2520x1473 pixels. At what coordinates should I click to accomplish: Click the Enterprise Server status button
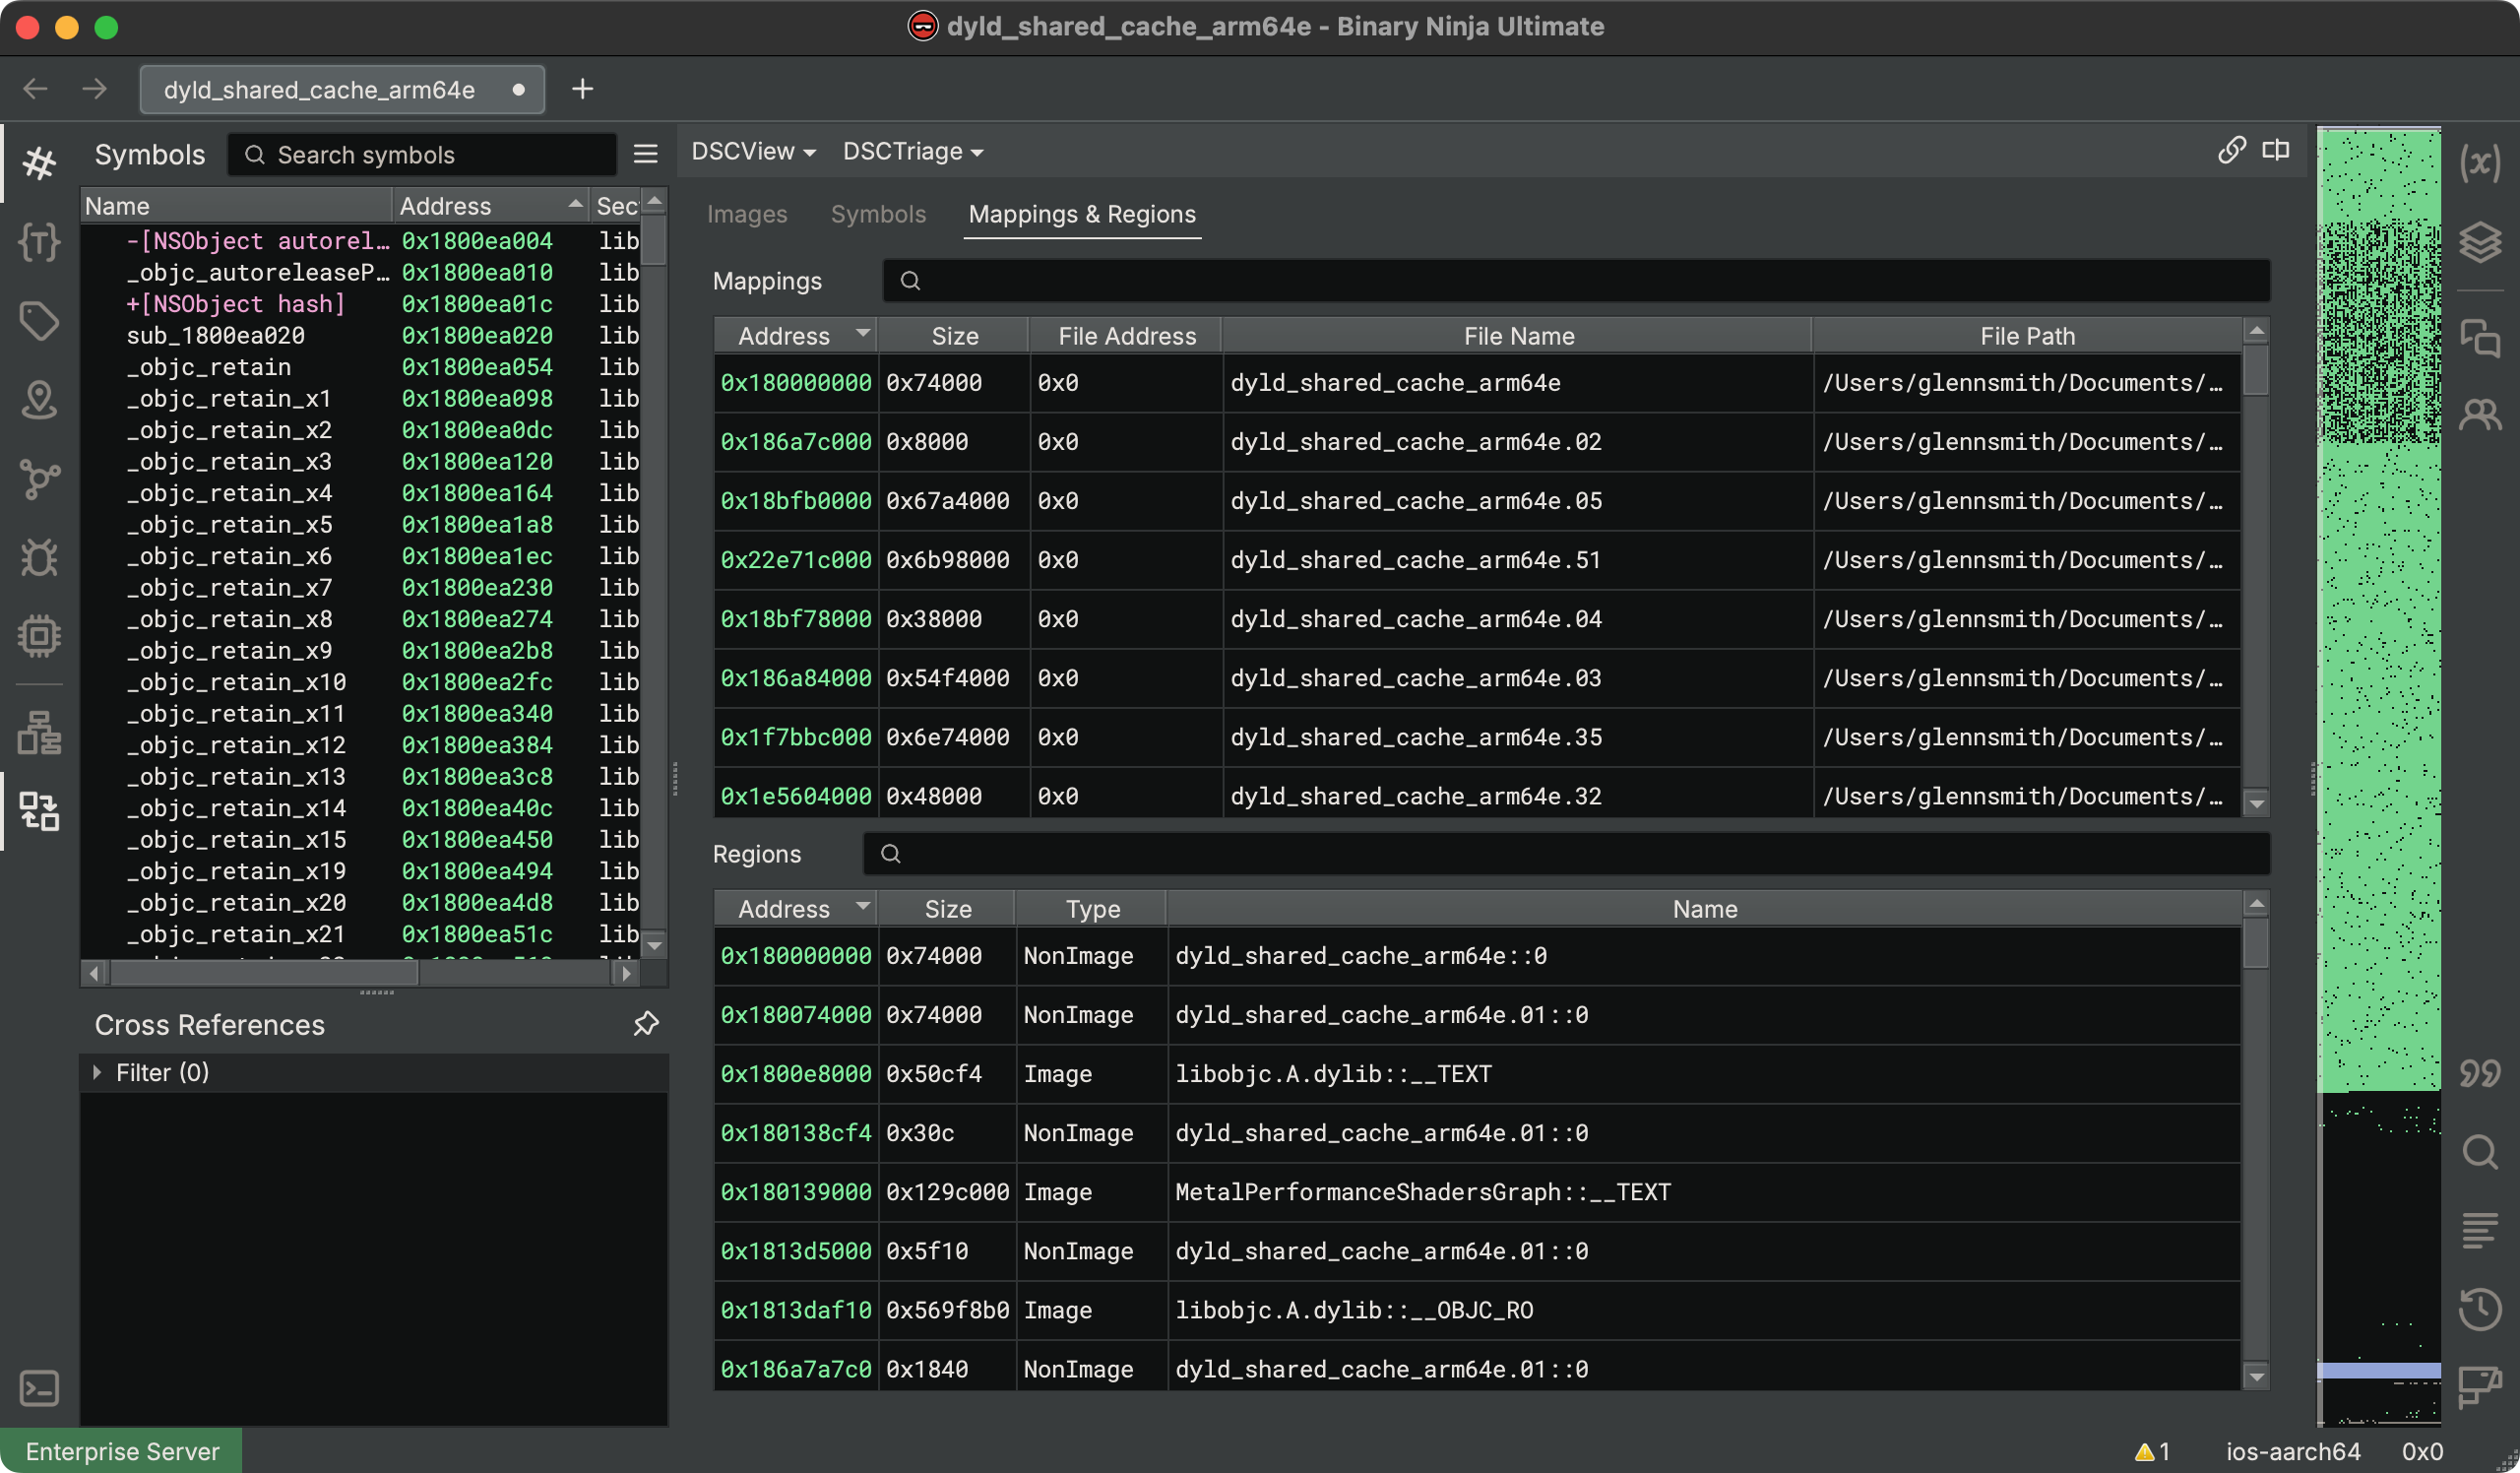click(x=121, y=1451)
